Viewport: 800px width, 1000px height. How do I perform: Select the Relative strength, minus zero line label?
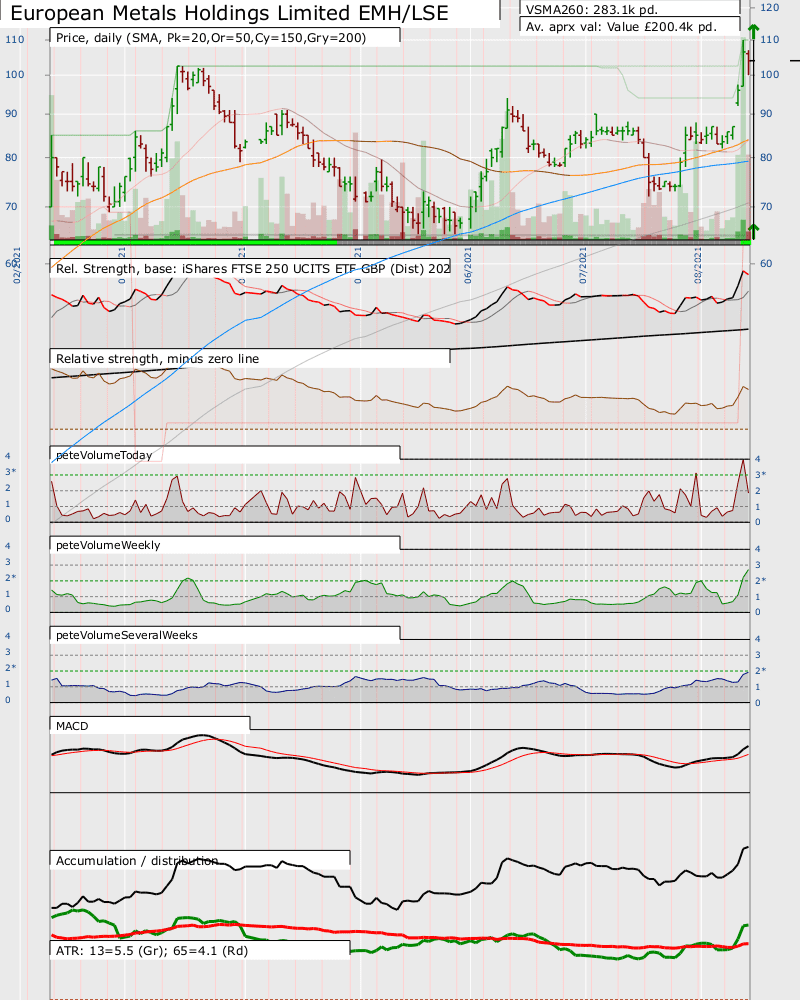(x=250, y=358)
